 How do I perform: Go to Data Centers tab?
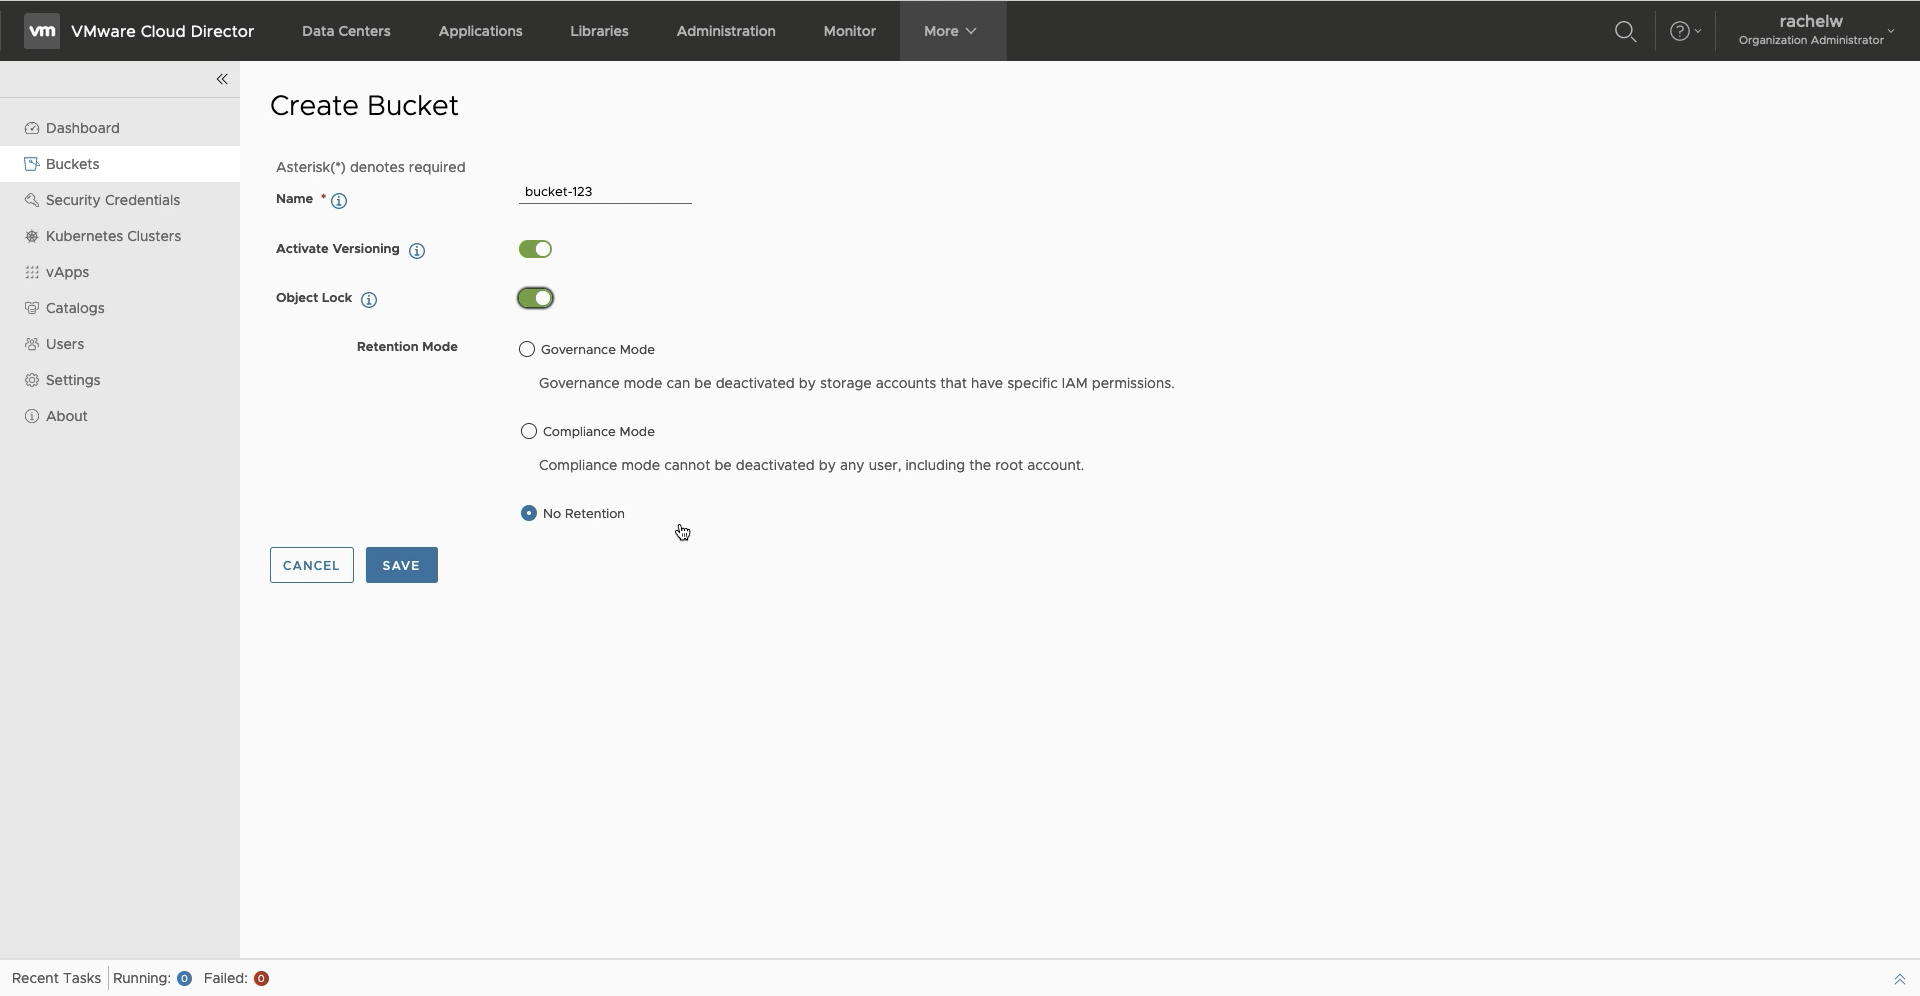[x=346, y=31]
